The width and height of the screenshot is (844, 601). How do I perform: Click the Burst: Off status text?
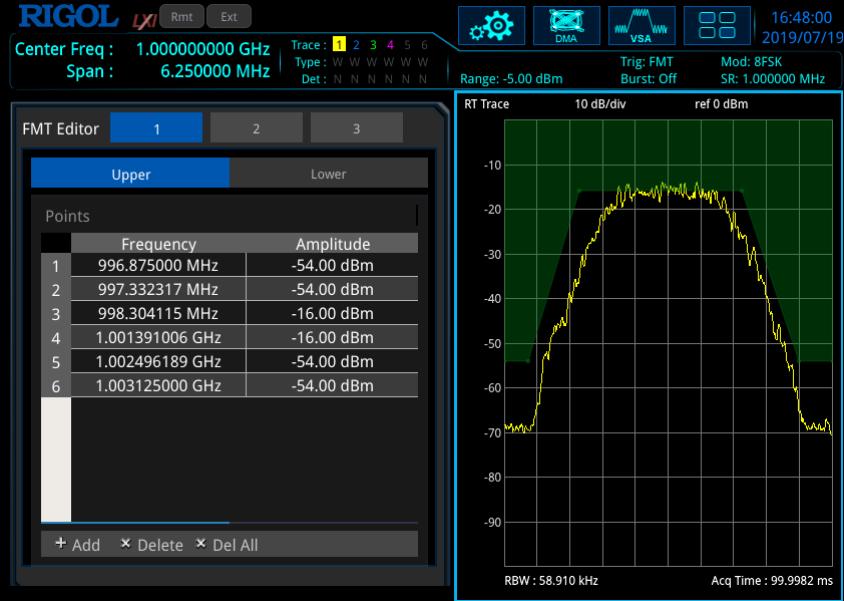[649, 79]
